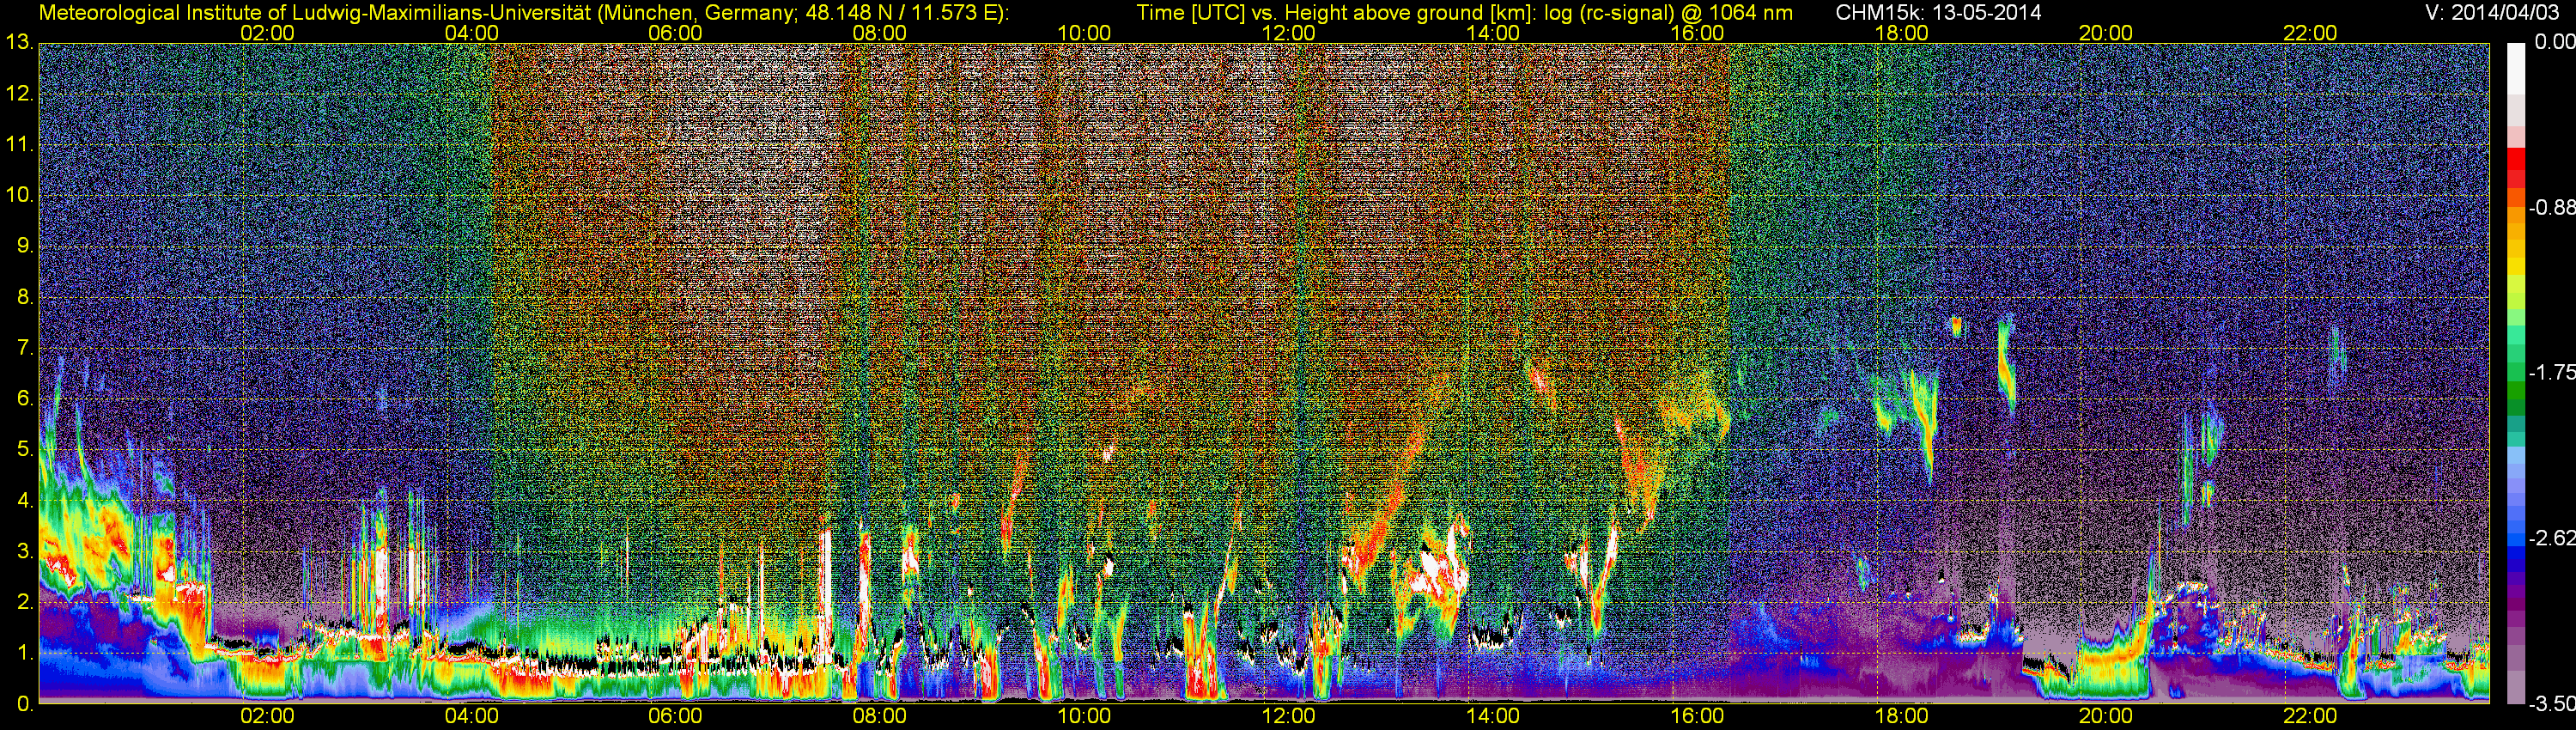
Task: Click the height axis label '10.'
Action: pyautogui.click(x=19, y=195)
